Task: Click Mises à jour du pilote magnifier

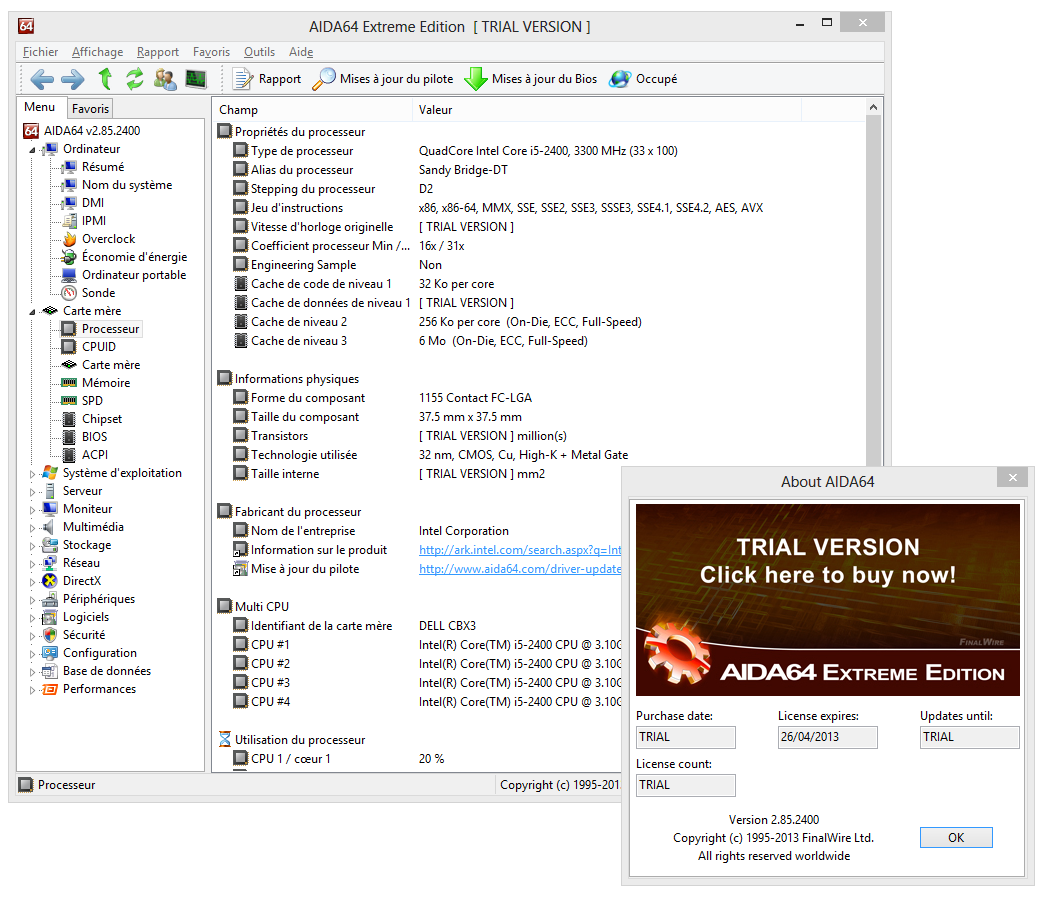Action: tap(383, 79)
